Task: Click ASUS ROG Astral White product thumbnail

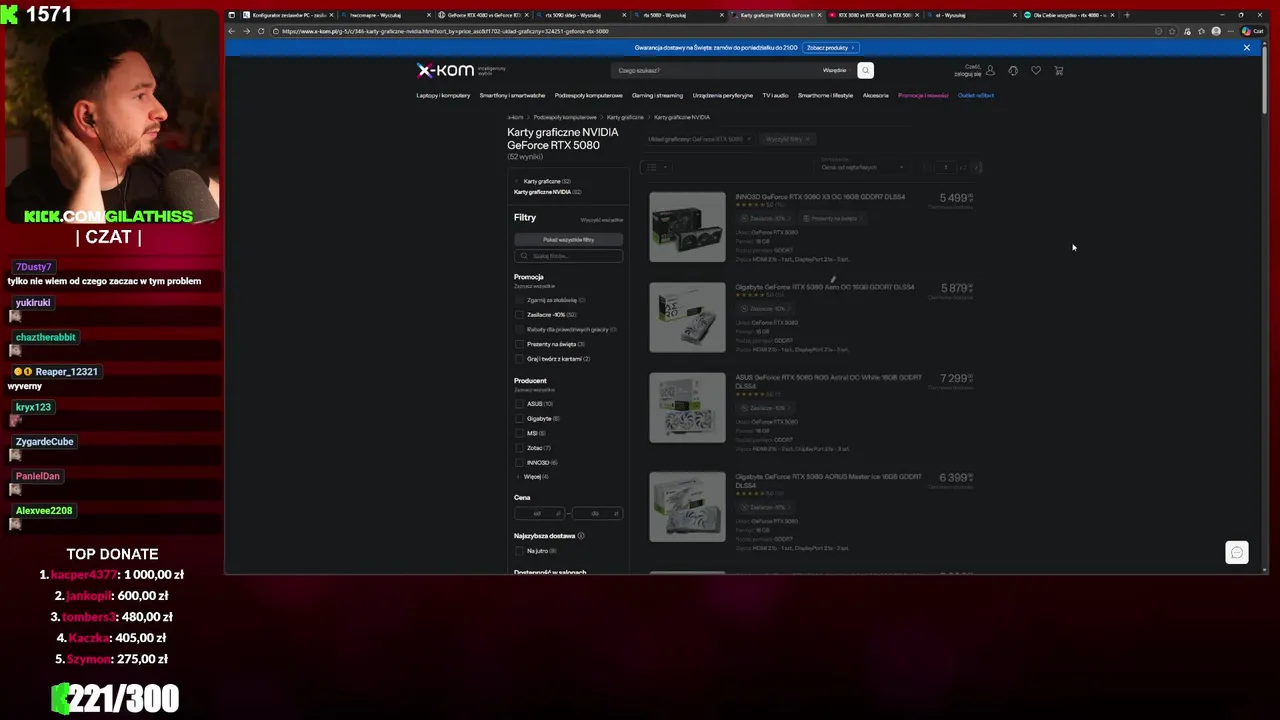Action: 687,408
